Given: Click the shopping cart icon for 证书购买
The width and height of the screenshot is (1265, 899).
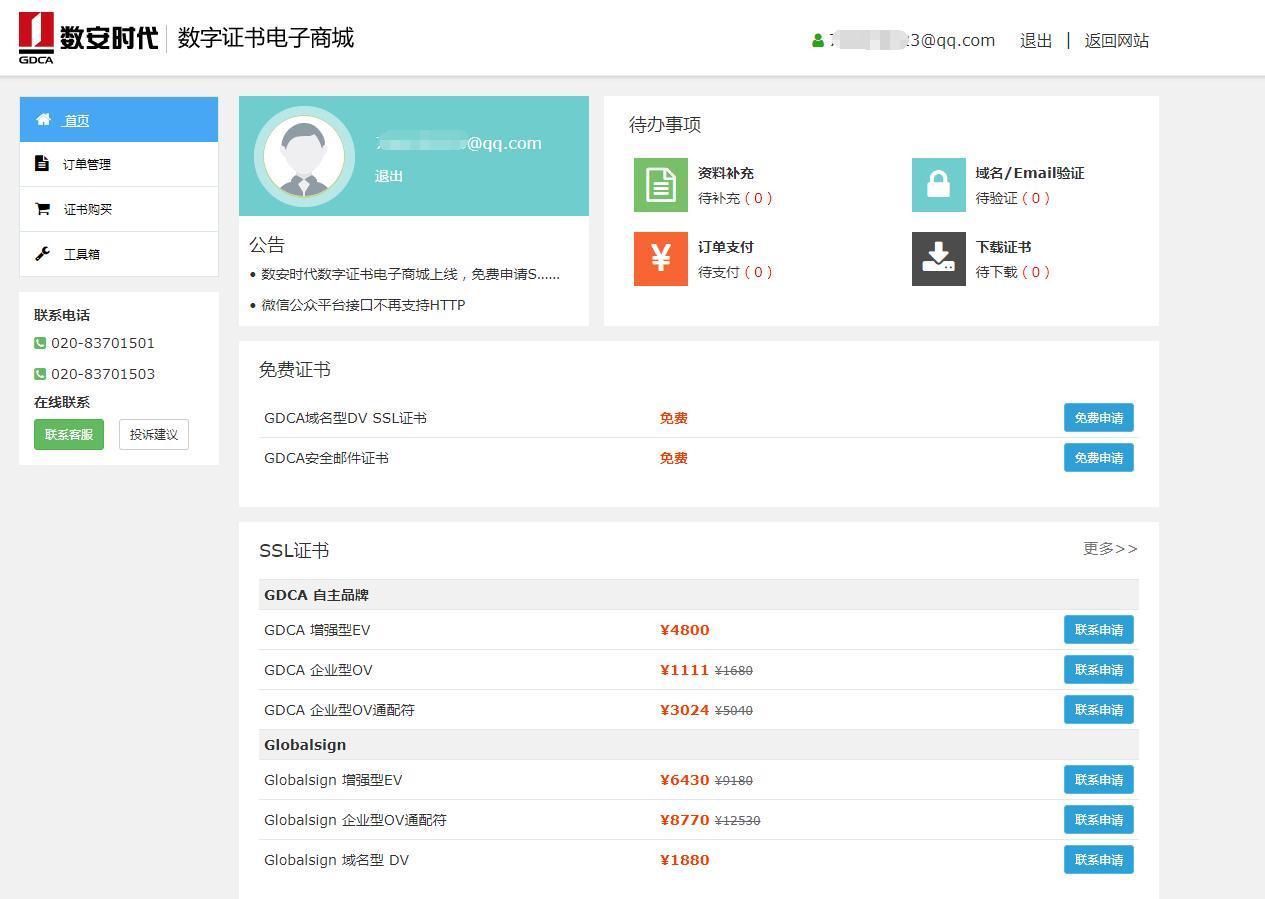Looking at the screenshot, I should [x=42, y=208].
